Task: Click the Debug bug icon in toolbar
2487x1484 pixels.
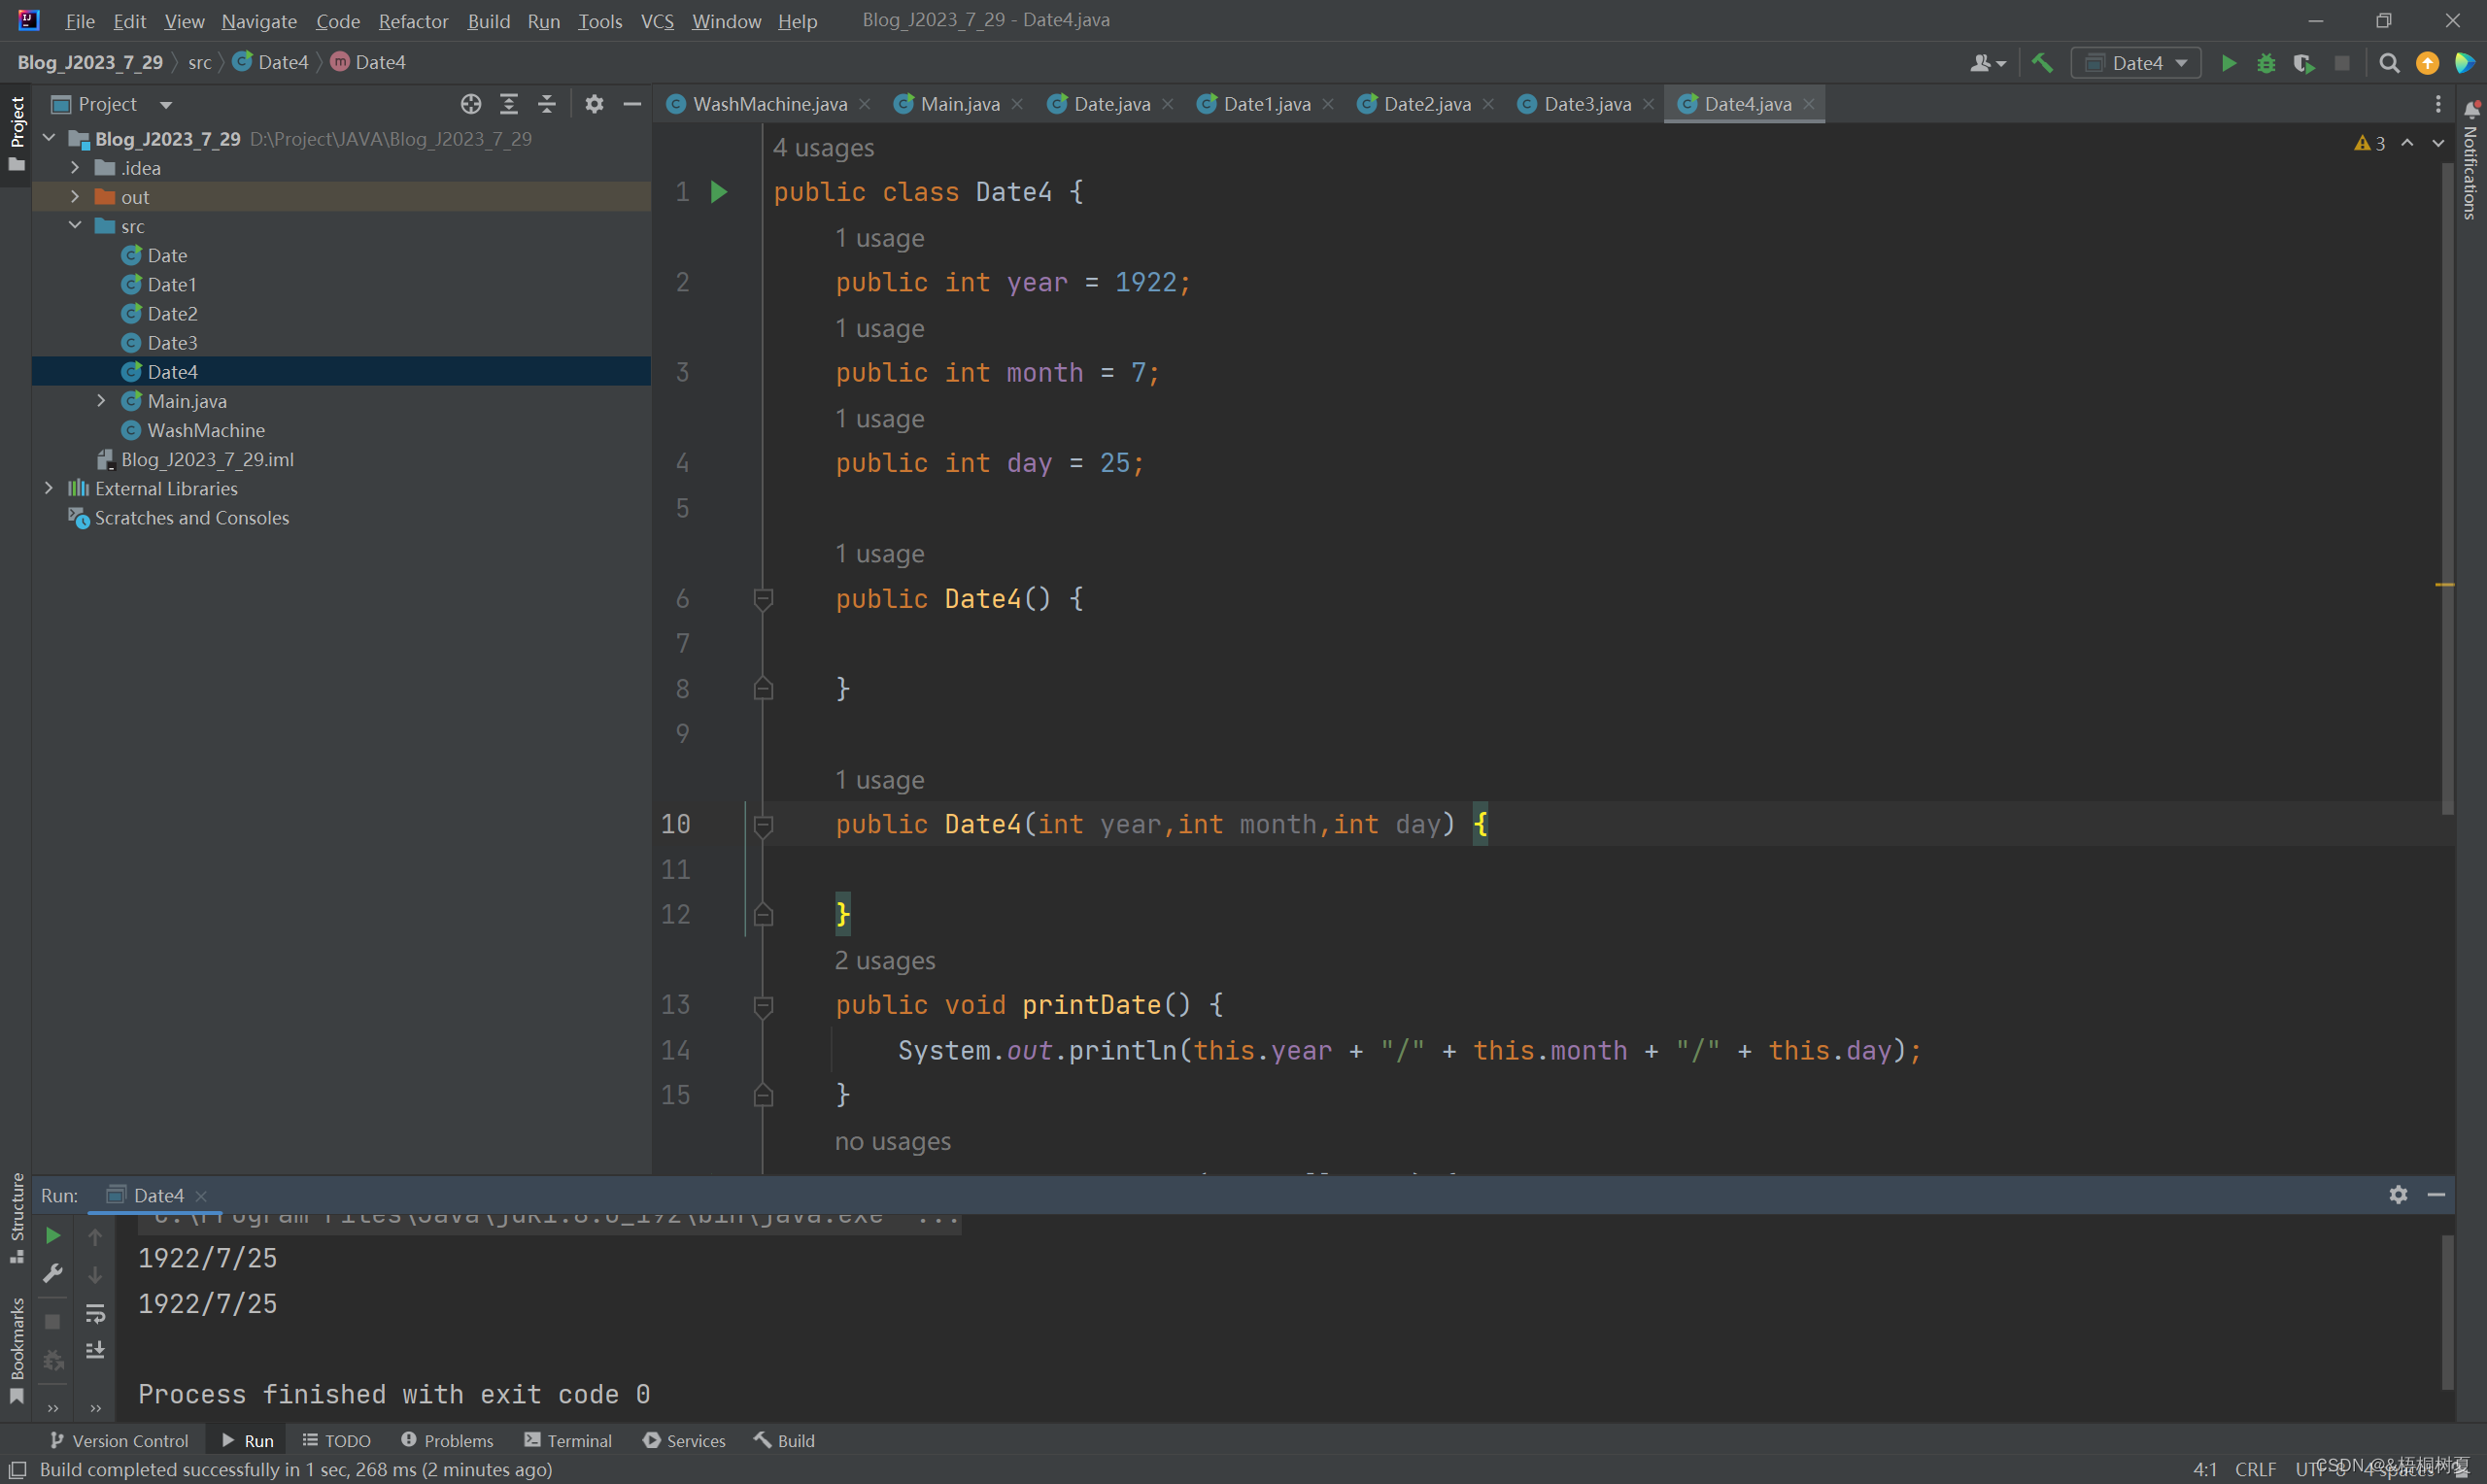Action: (x=2266, y=63)
